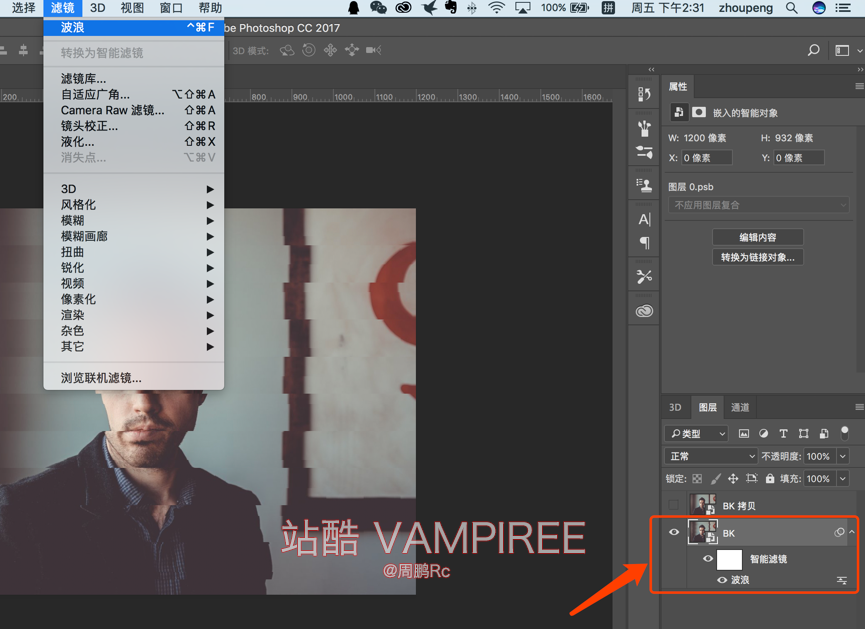
Task: Open the Character panel icon
Action: [x=644, y=220]
